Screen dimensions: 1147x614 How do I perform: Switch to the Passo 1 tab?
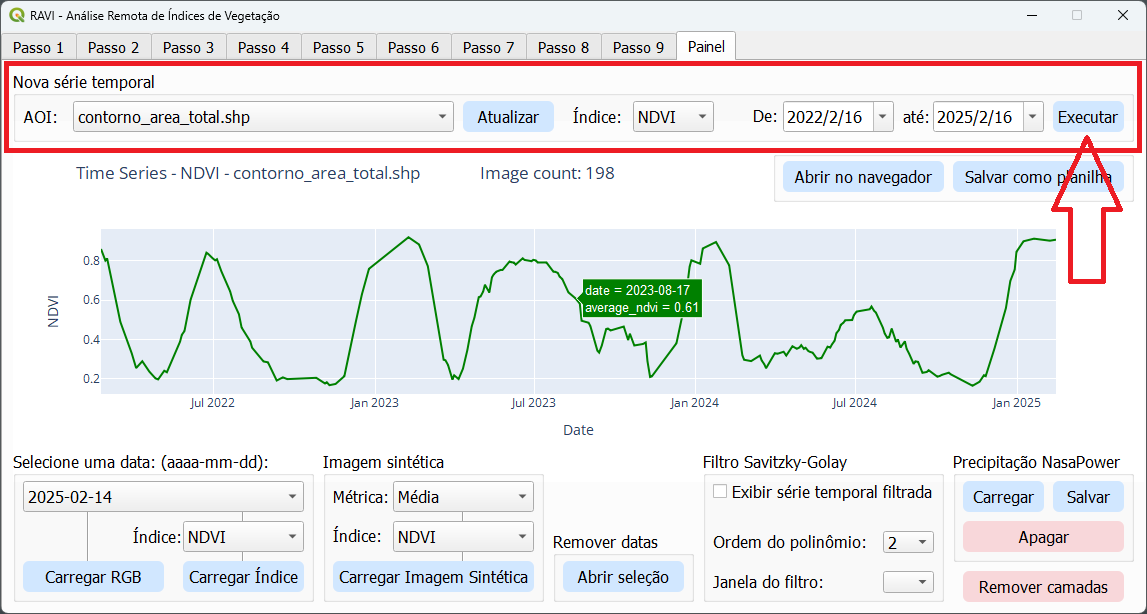(x=38, y=46)
